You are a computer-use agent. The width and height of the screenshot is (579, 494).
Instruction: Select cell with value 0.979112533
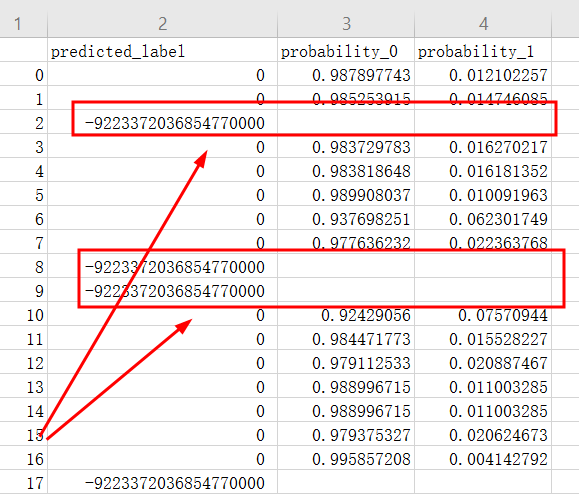(346, 363)
